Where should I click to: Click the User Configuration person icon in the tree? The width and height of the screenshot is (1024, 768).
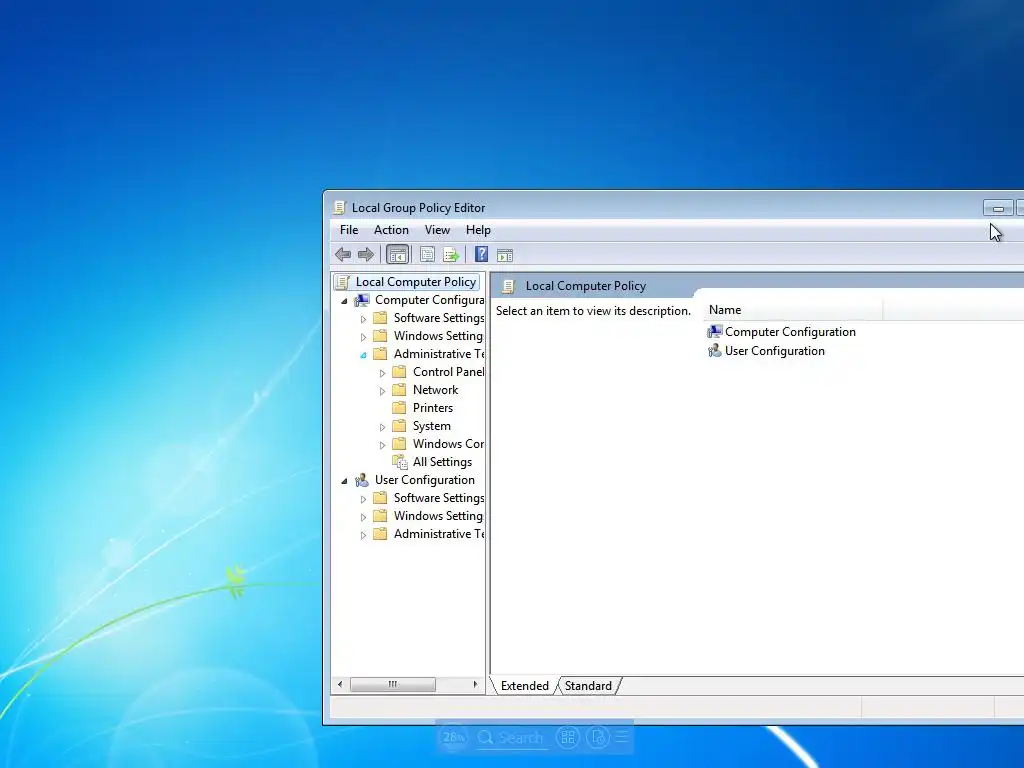pyautogui.click(x=362, y=480)
